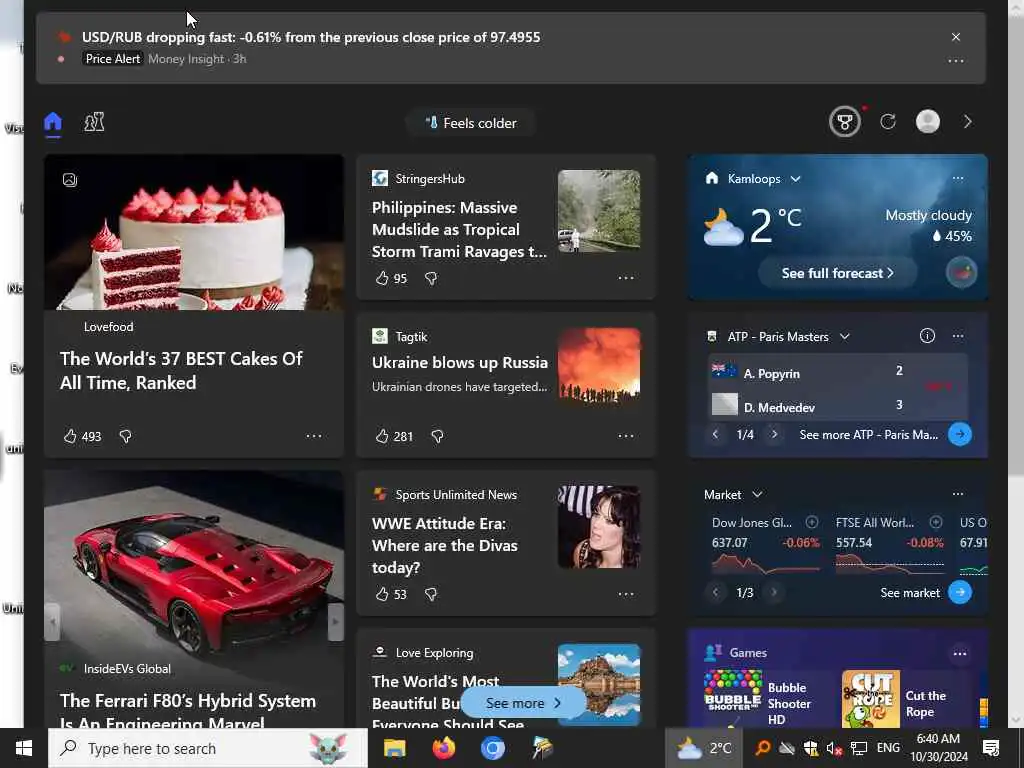Open more options on Games card
Viewport: 1024px width, 768px height.
tap(959, 653)
